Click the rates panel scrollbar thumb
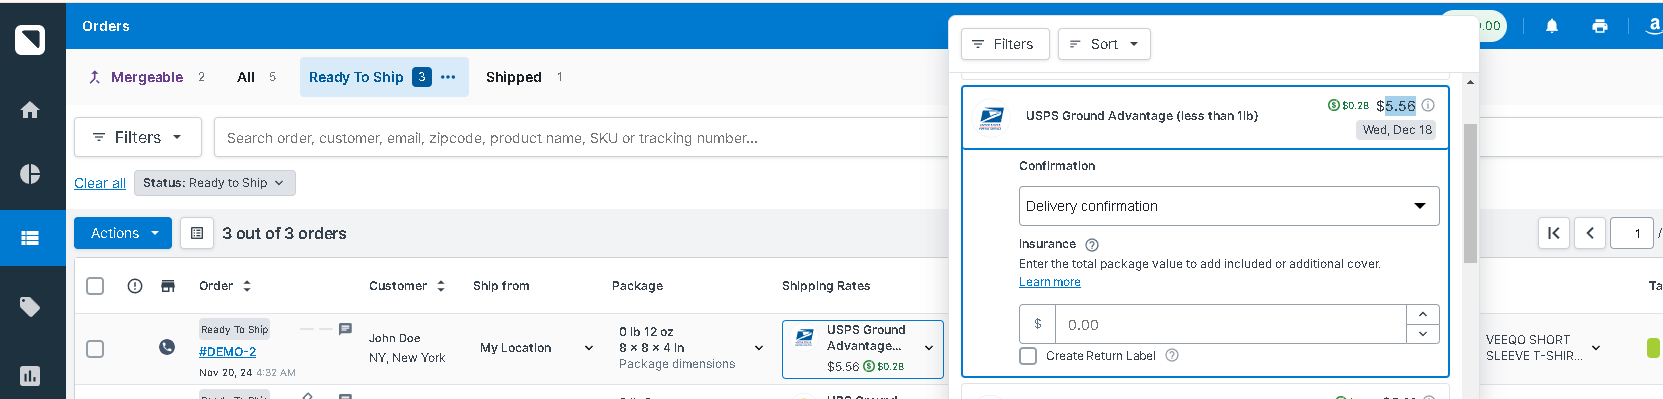The width and height of the screenshot is (1663, 399). click(x=1470, y=193)
